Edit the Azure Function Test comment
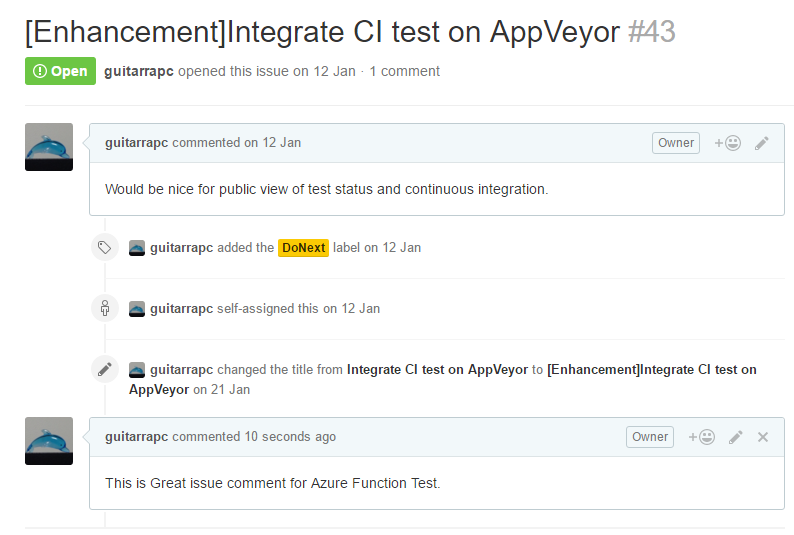This screenshot has height=535, width=794. coord(736,437)
